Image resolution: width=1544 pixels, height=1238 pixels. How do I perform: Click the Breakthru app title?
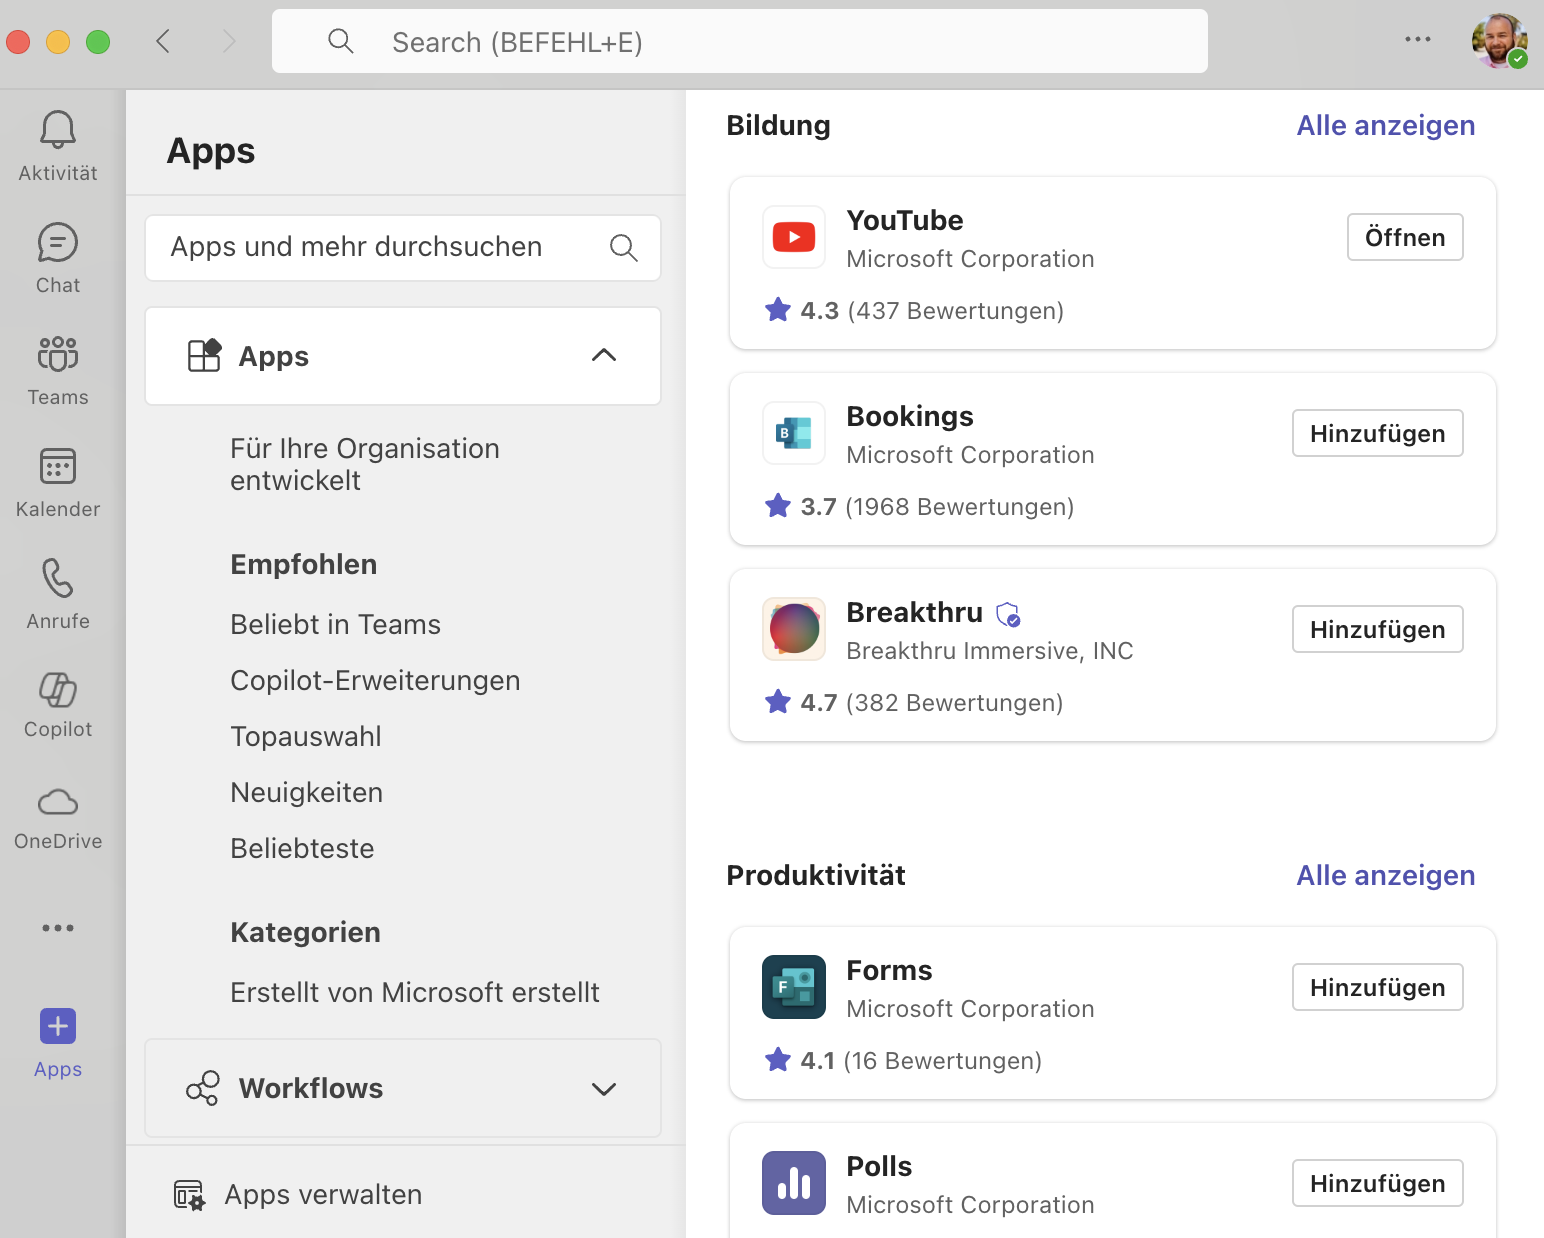[915, 612]
